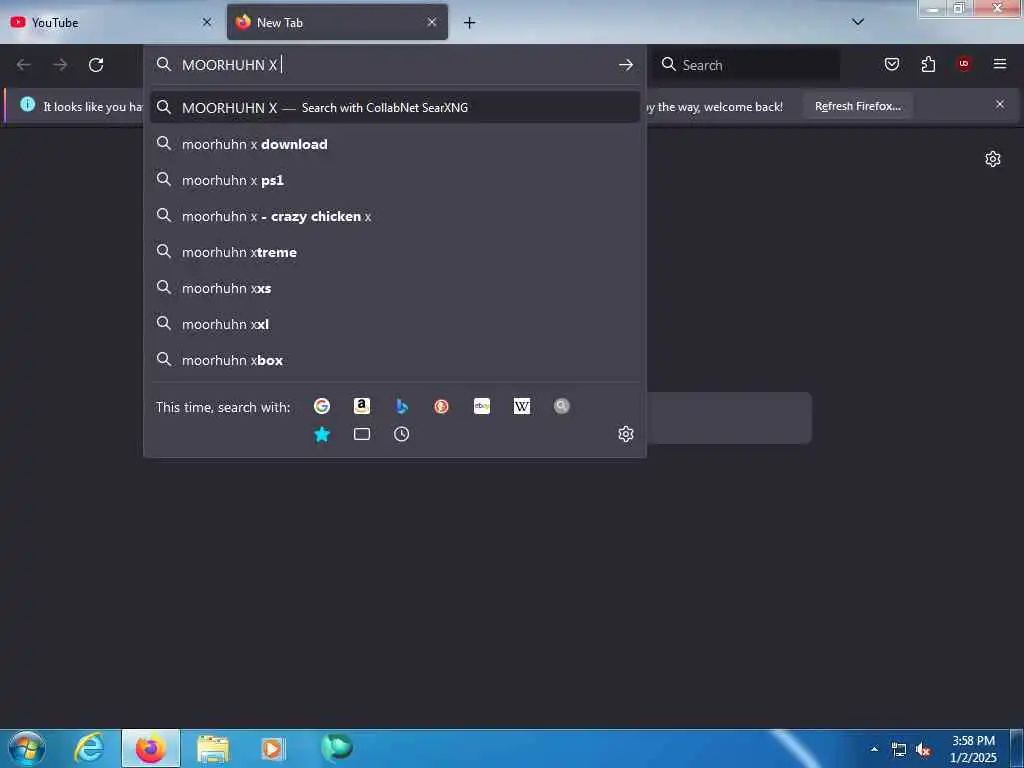Show hidden system tray icons
Viewport: 1024px width, 768px height.
tap(874, 749)
